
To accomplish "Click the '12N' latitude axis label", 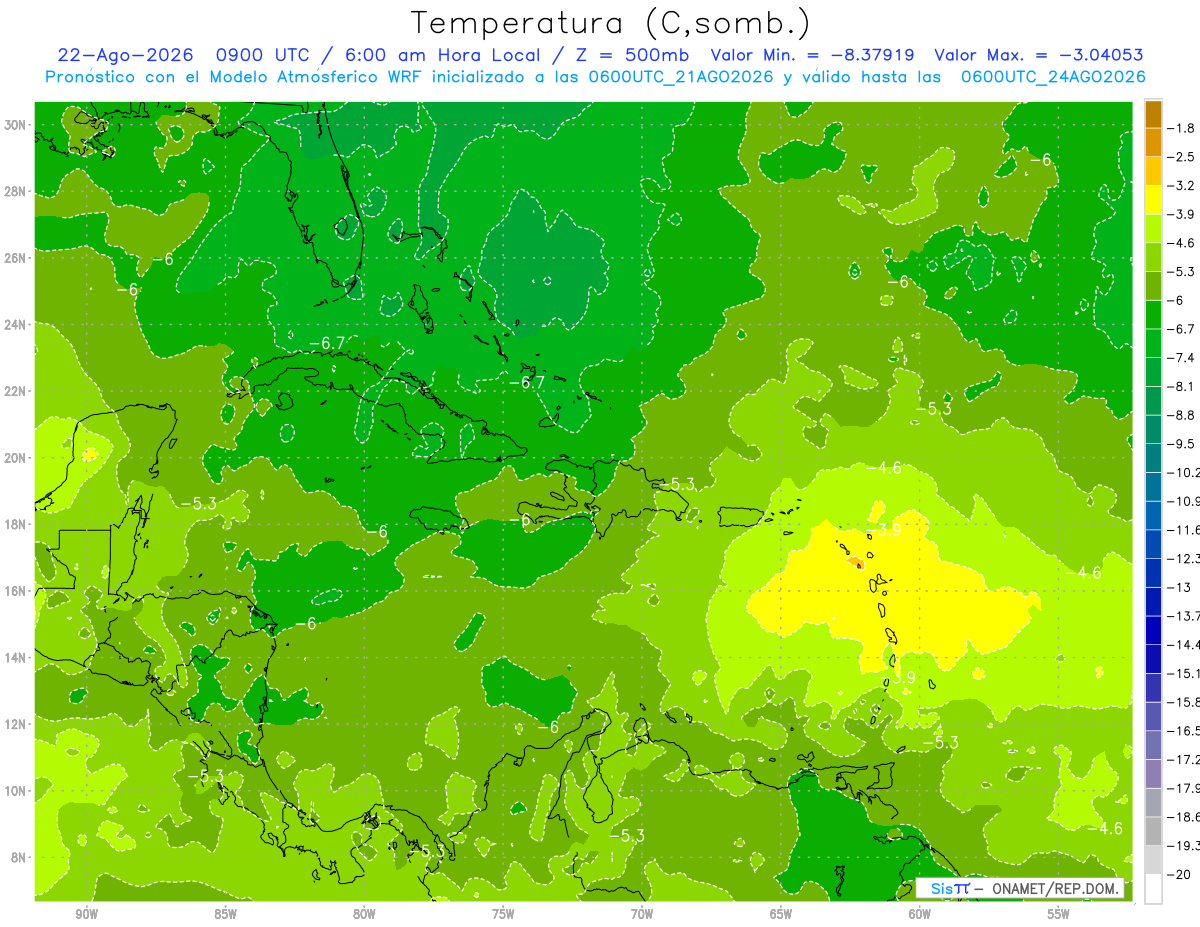I will pos(15,724).
